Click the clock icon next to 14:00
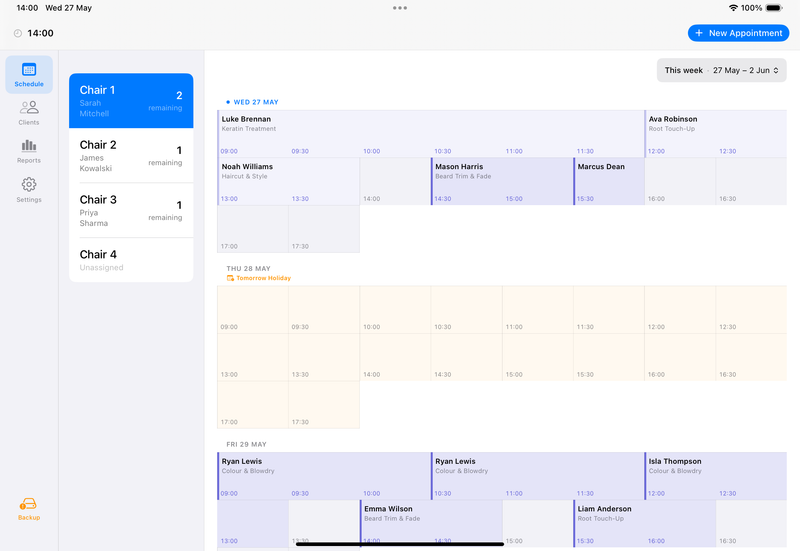The height and width of the screenshot is (551, 800). pos(18,33)
